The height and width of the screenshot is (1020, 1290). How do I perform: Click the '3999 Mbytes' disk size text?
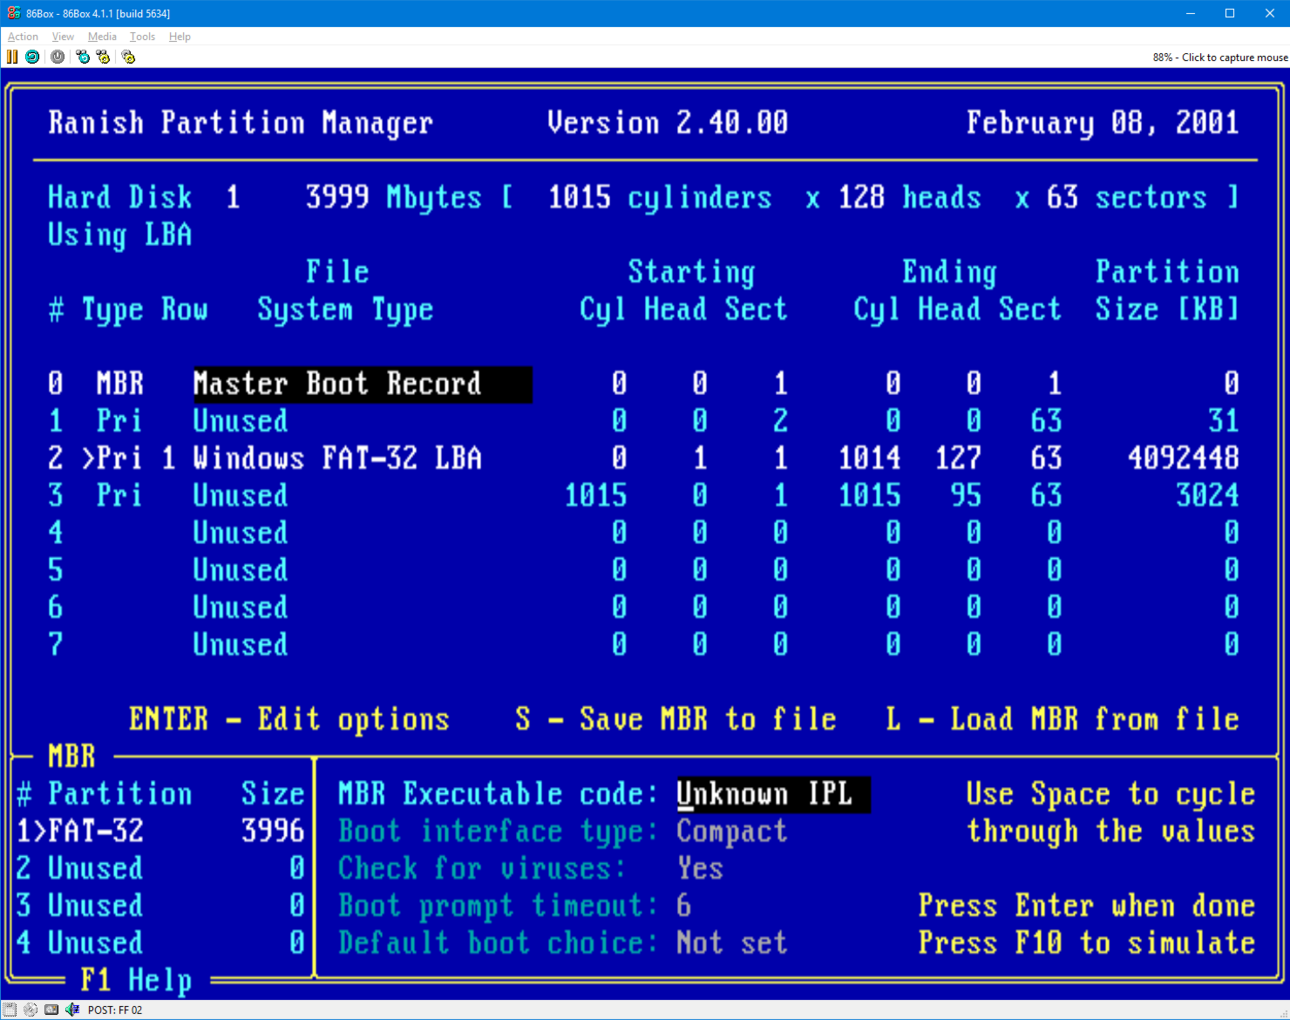coord(394,198)
